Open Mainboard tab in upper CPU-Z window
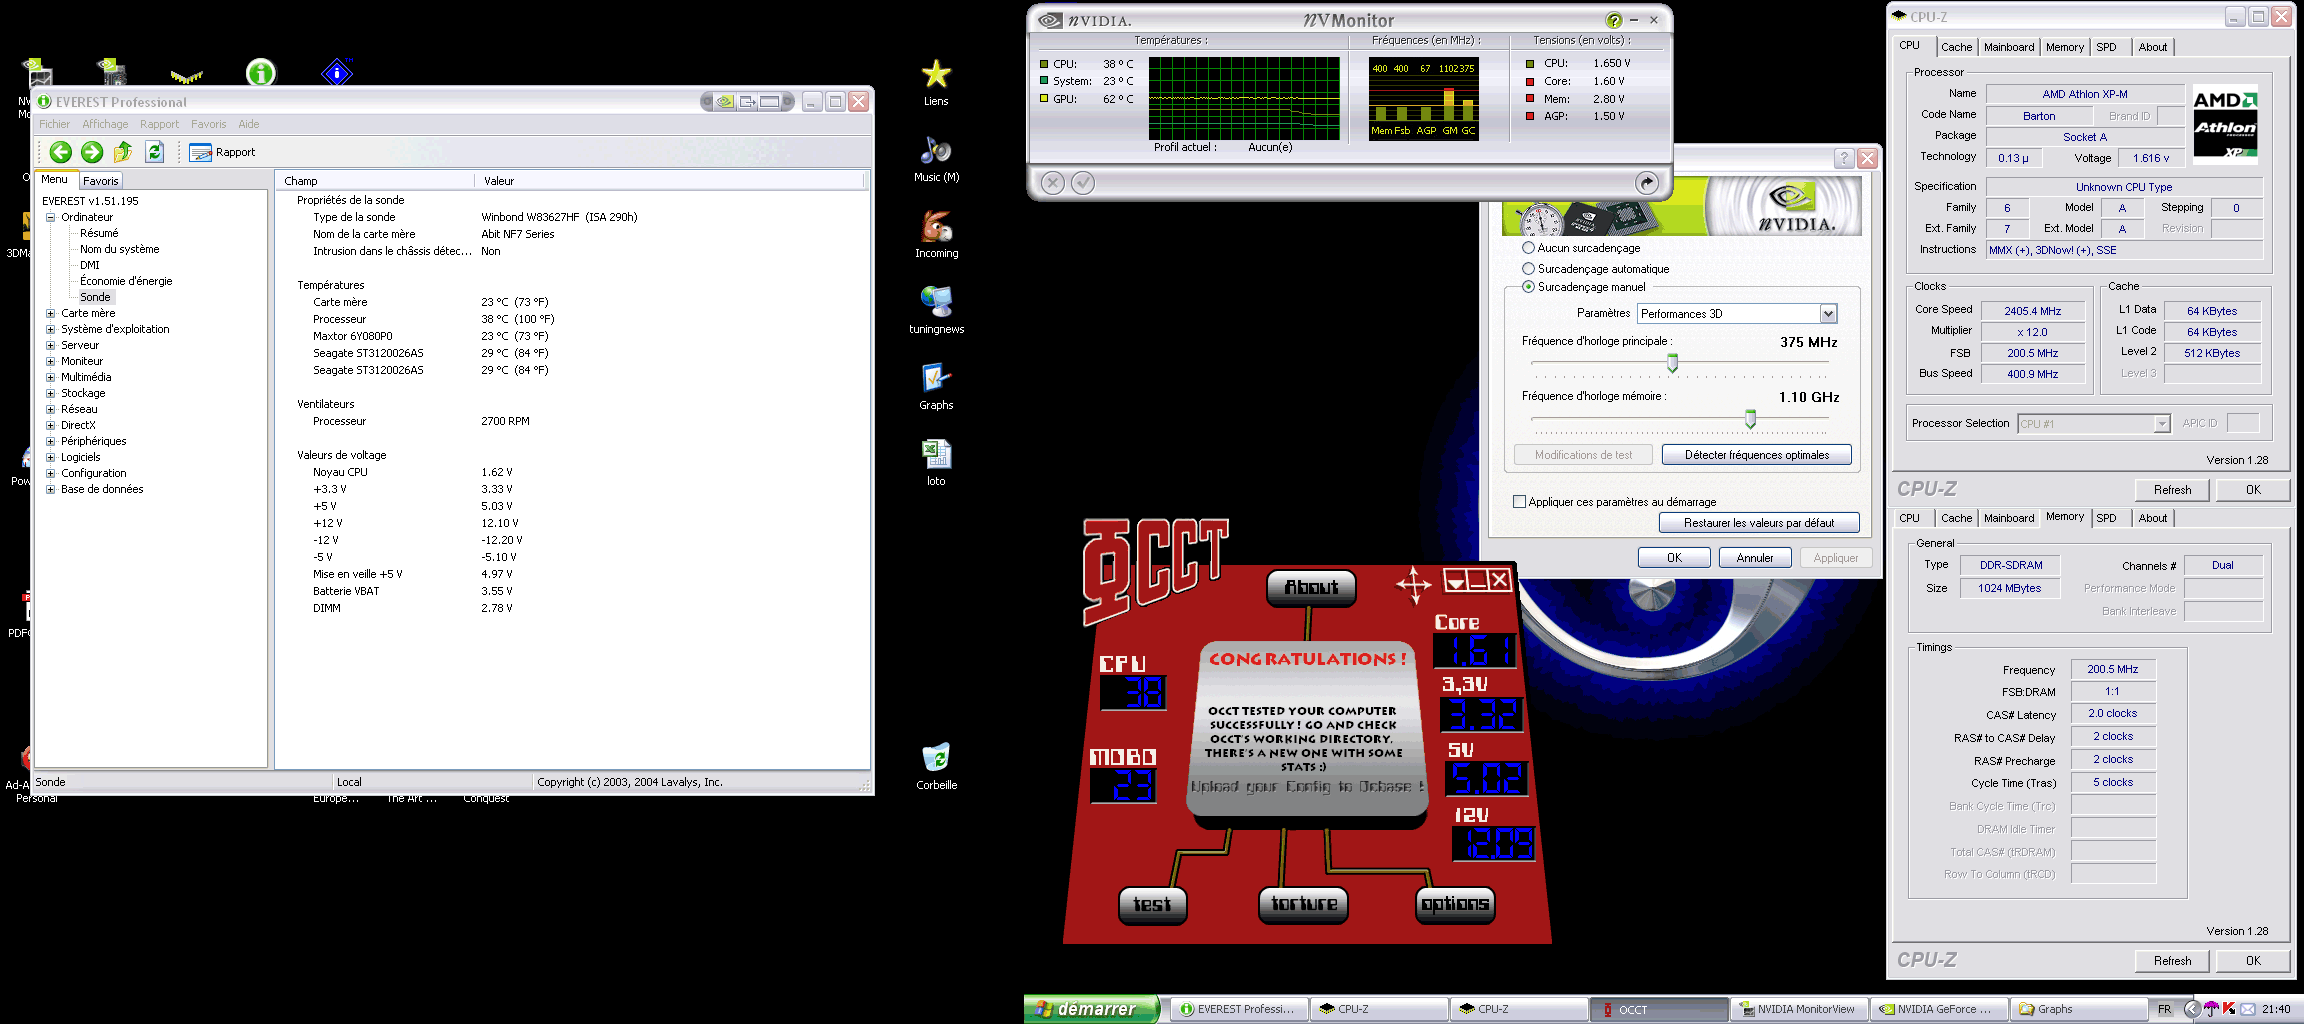The width and height of the screenshot is (2304, 1024). 2008,47
